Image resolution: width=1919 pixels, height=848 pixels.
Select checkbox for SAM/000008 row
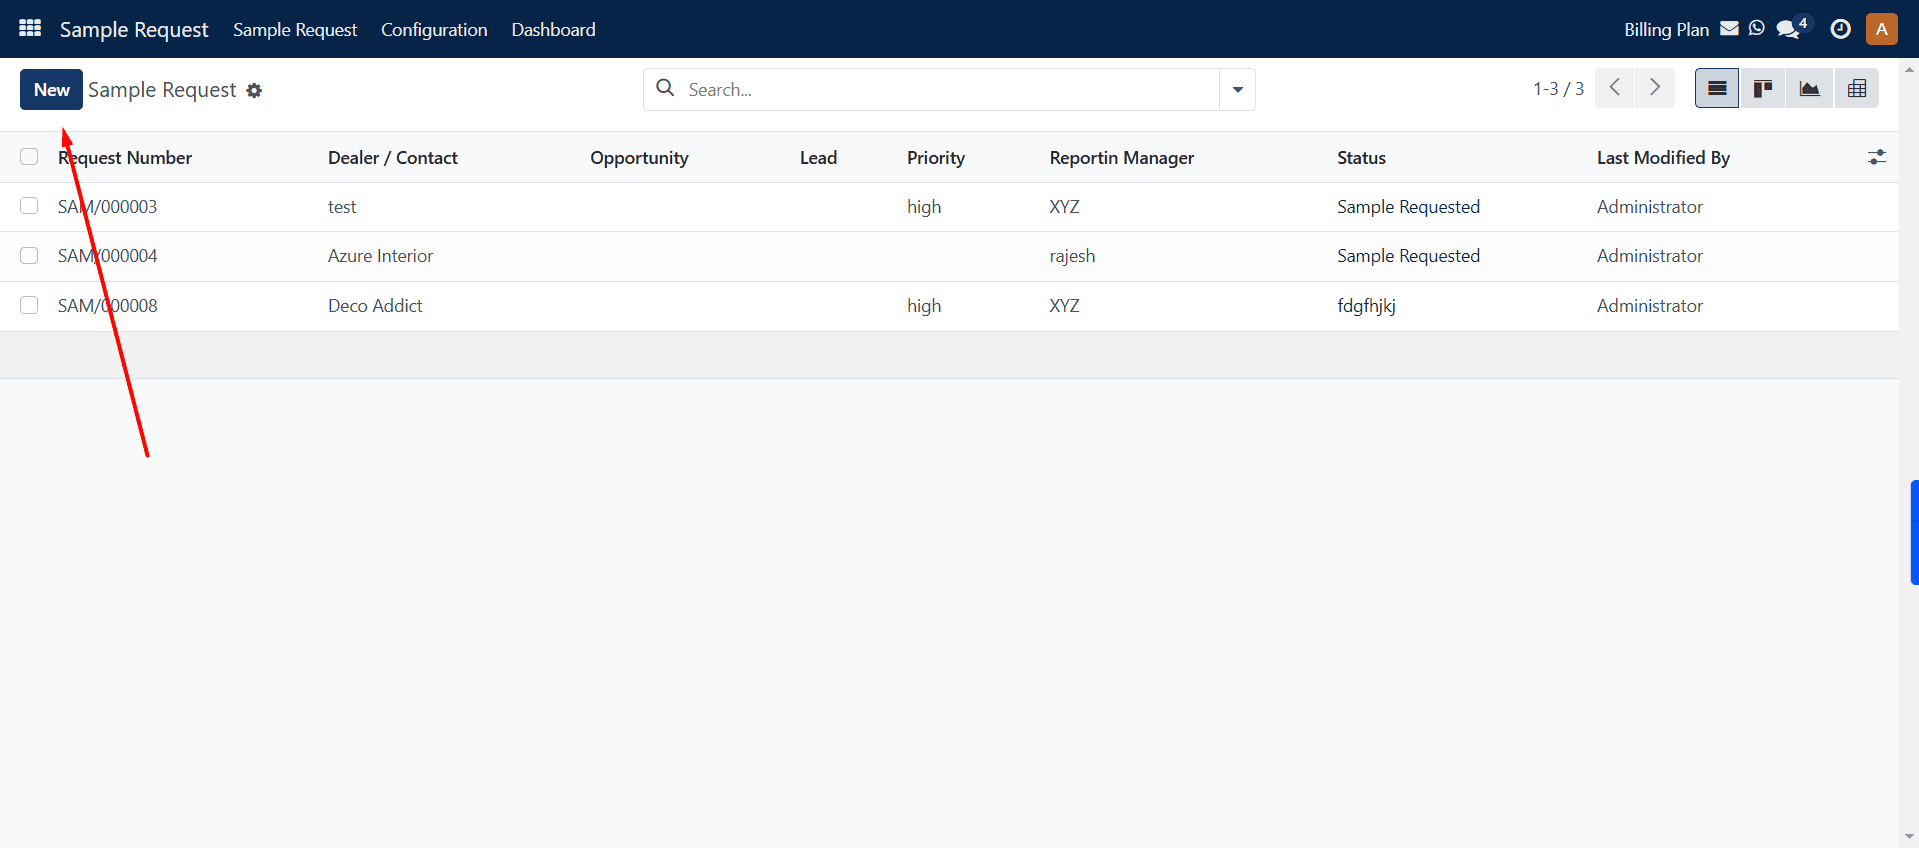(x=29, y=305)
